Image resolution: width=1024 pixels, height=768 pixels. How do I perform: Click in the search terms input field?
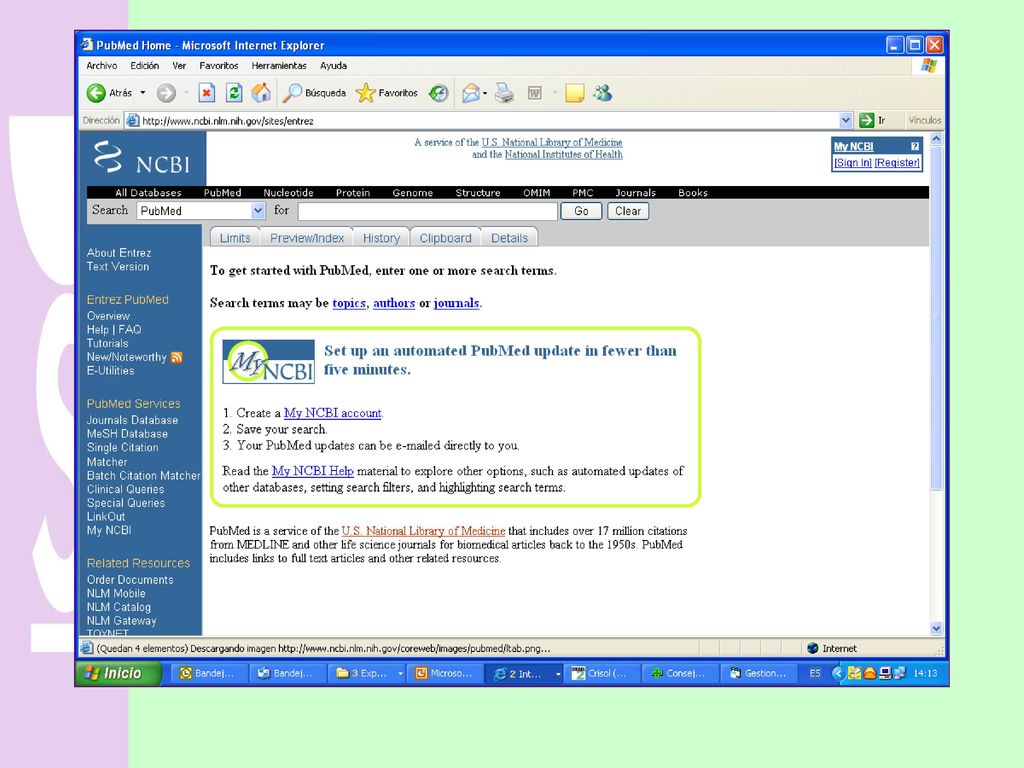coord(428,211)
